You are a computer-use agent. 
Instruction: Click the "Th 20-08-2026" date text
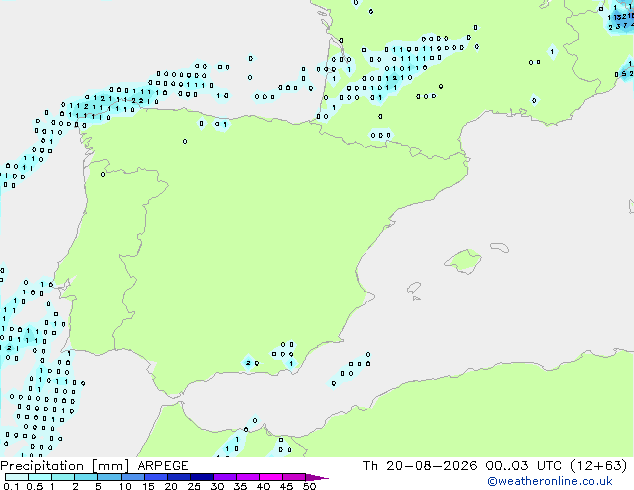pyautogui.click(x=420, y=466)
